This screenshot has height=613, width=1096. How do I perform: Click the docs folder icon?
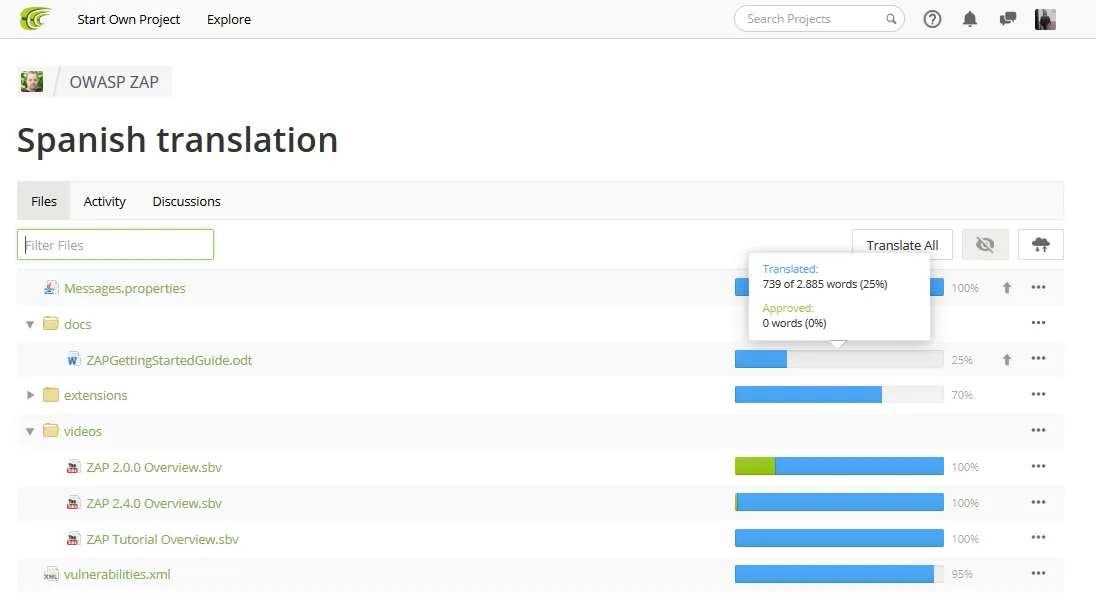click(x=50, y=323)
